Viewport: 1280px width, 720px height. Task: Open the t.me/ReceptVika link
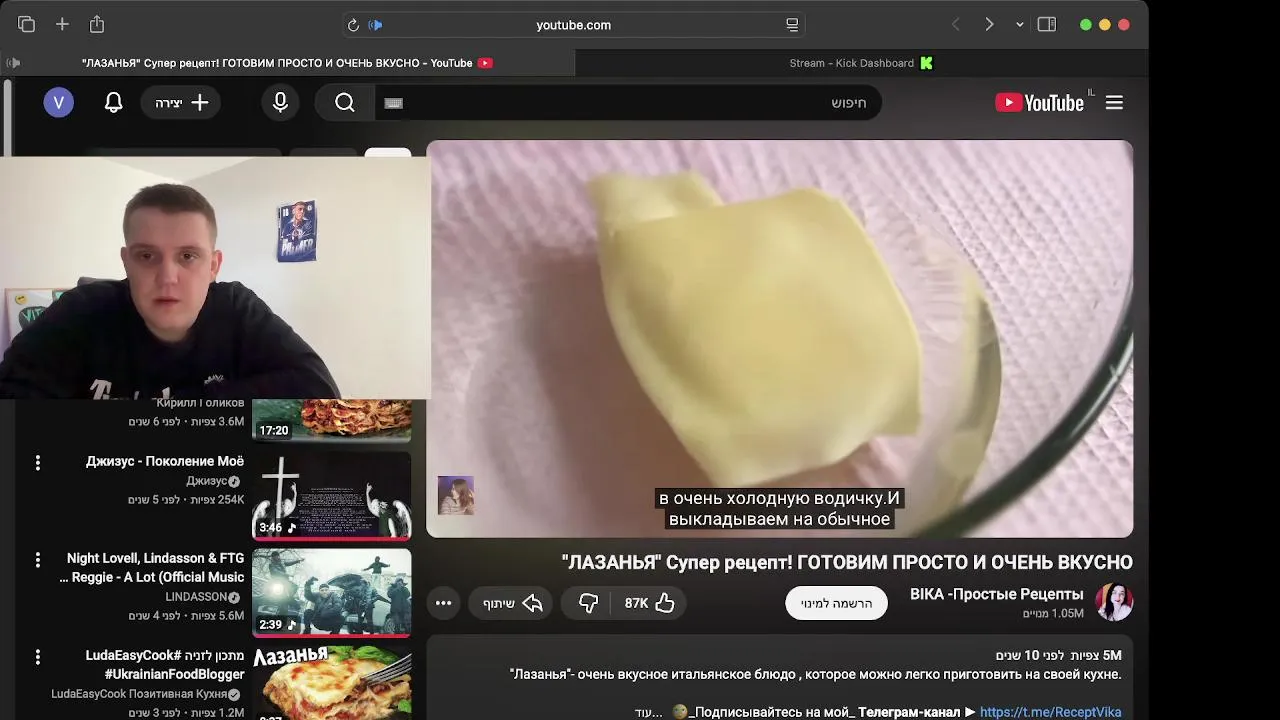1050,712
